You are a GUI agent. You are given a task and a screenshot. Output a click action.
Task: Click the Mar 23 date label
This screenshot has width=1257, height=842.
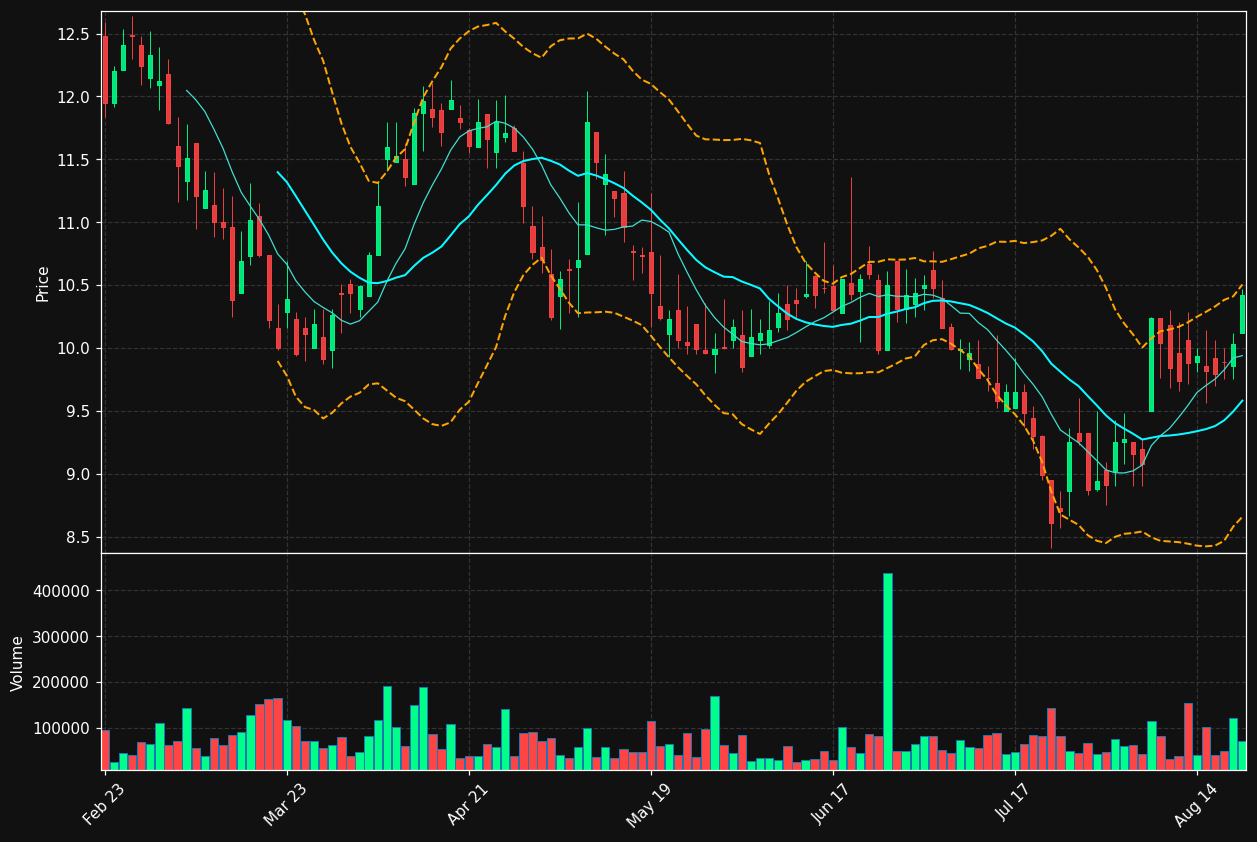point(287,803)
